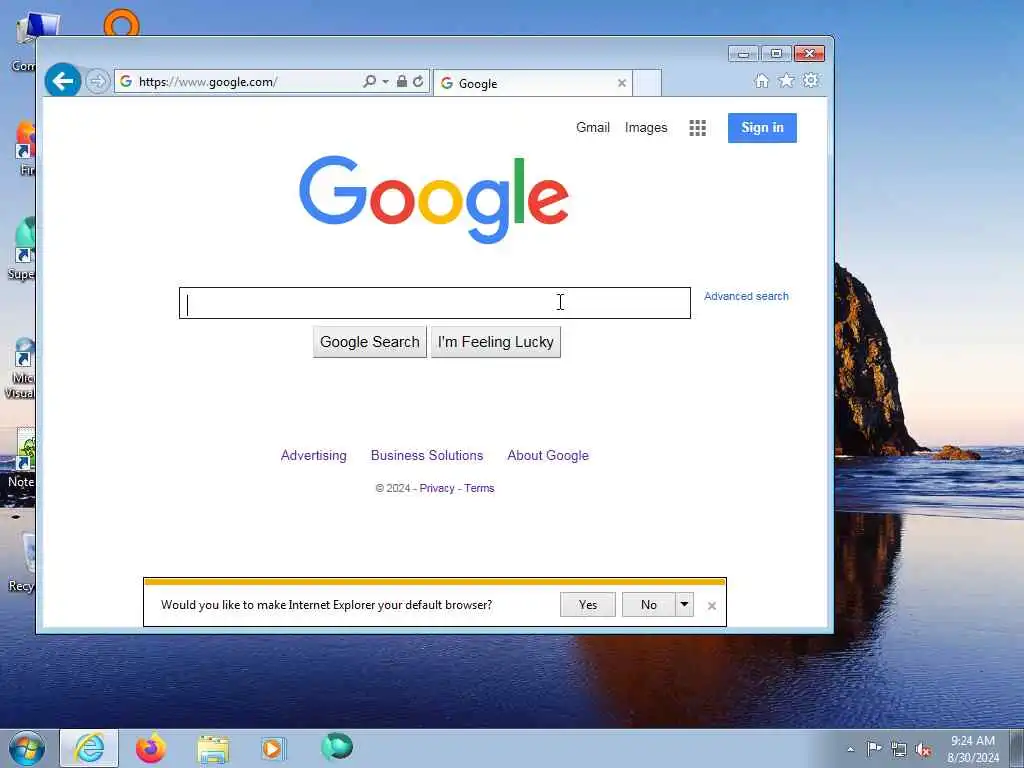Close the Google tab
1024x768 pixels.
[622, 83]
